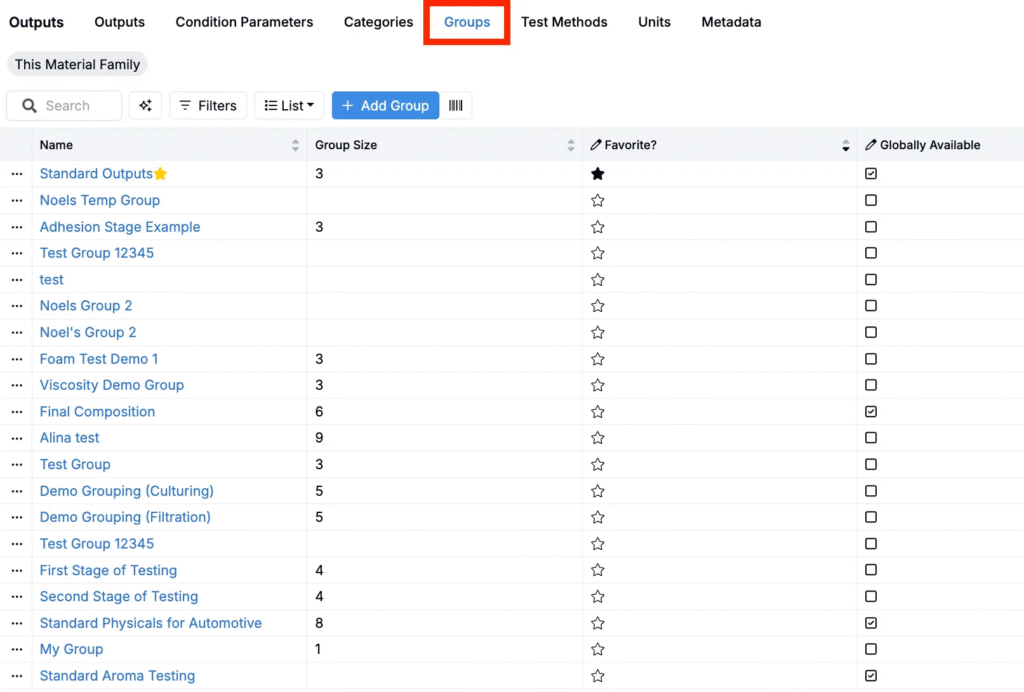
Task: Enable Globally Available for Alina test
Action: pos(871,438)
